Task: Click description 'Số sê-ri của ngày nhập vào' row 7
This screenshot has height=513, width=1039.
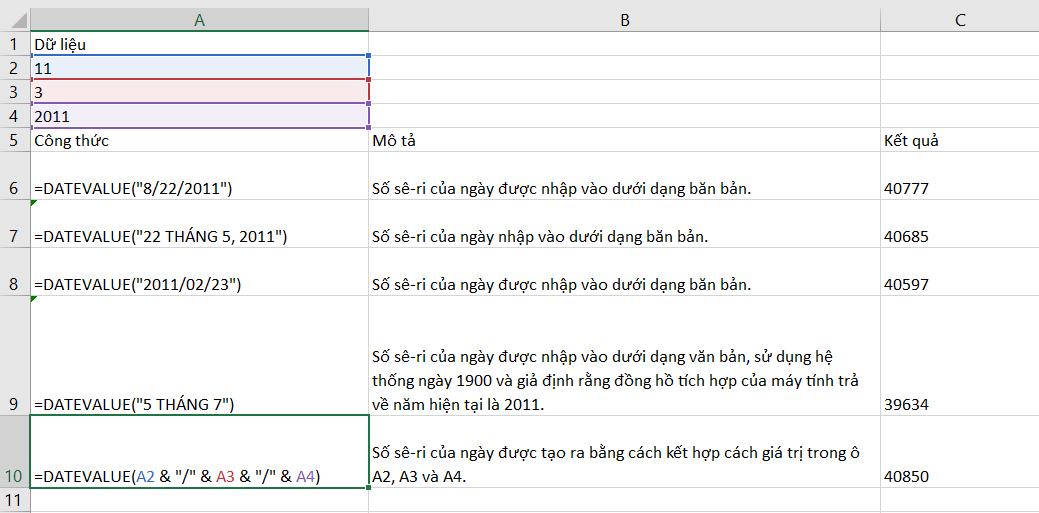Action: click(624, 224)
